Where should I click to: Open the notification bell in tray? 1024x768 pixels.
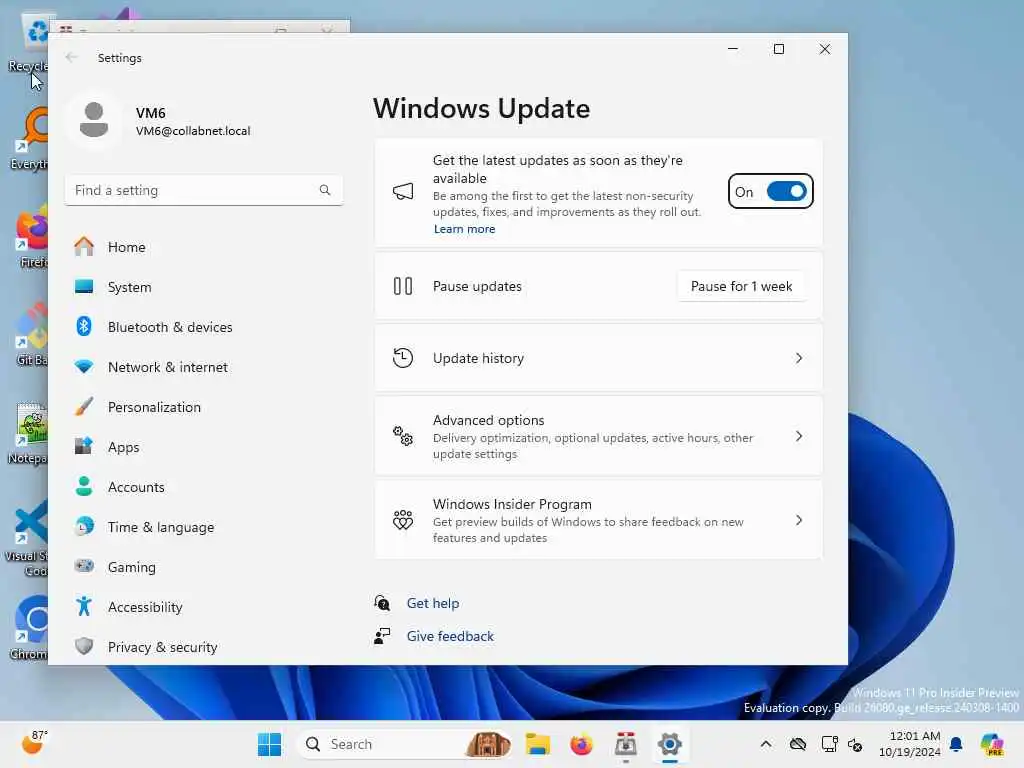click(956, 744)
